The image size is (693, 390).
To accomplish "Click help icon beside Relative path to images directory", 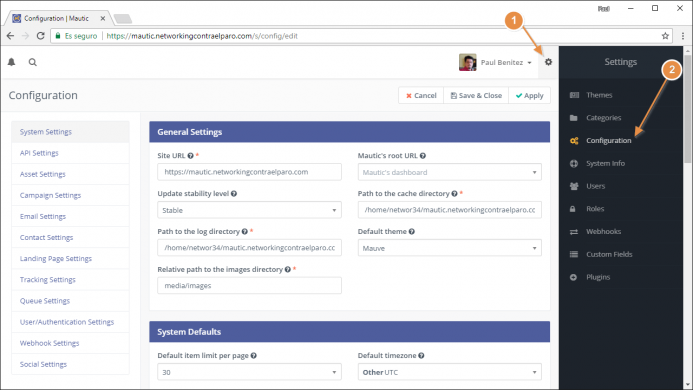I will [x=288, y=269].
